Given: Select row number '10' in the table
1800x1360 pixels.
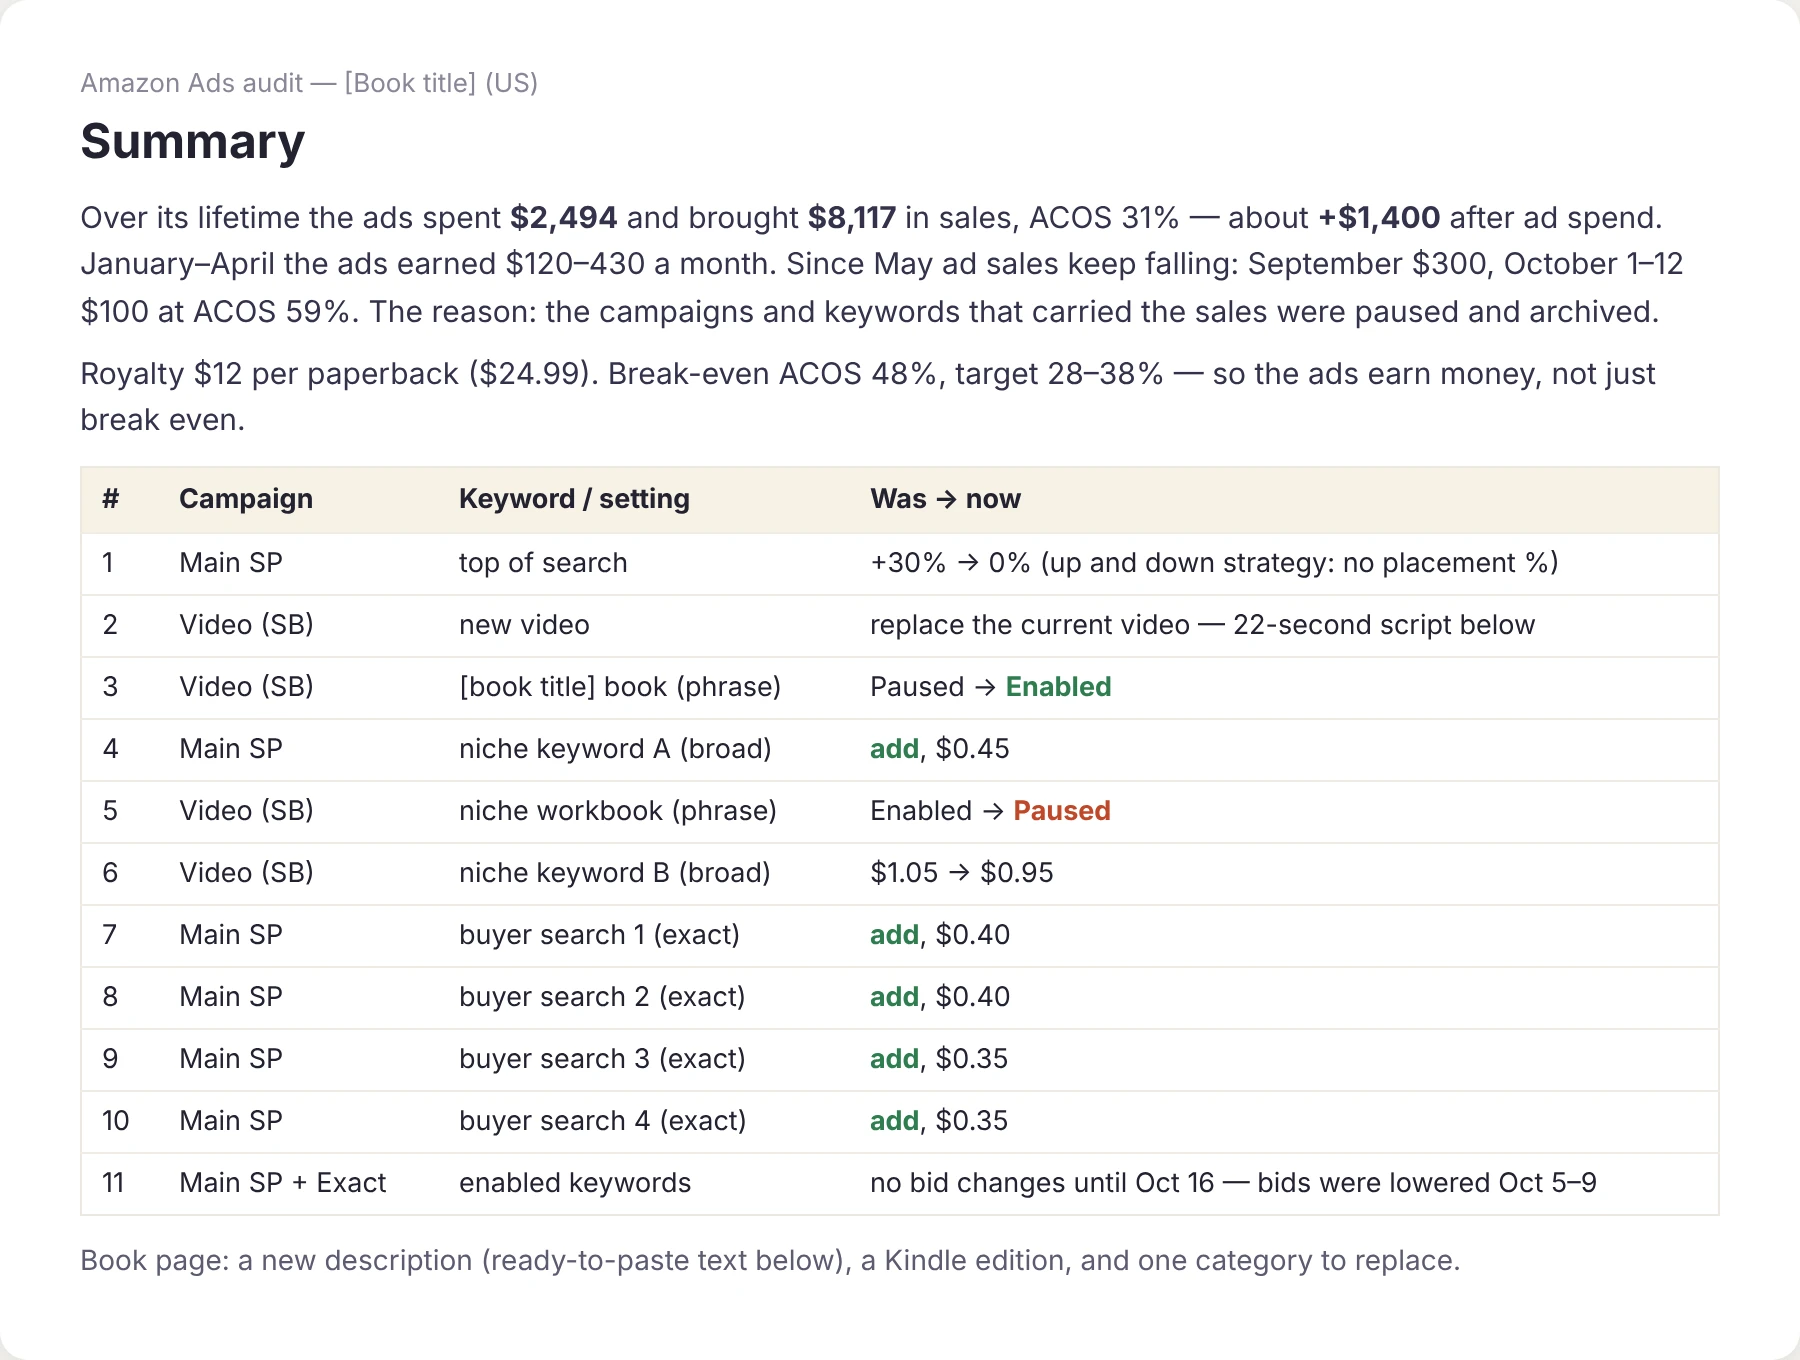Looking at the screenshot, I should (116, 1121).
